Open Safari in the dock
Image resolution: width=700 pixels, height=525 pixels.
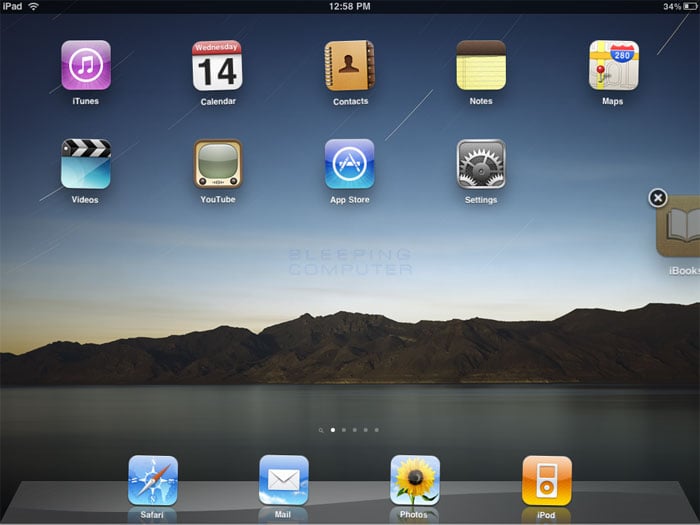pos(153,480)
